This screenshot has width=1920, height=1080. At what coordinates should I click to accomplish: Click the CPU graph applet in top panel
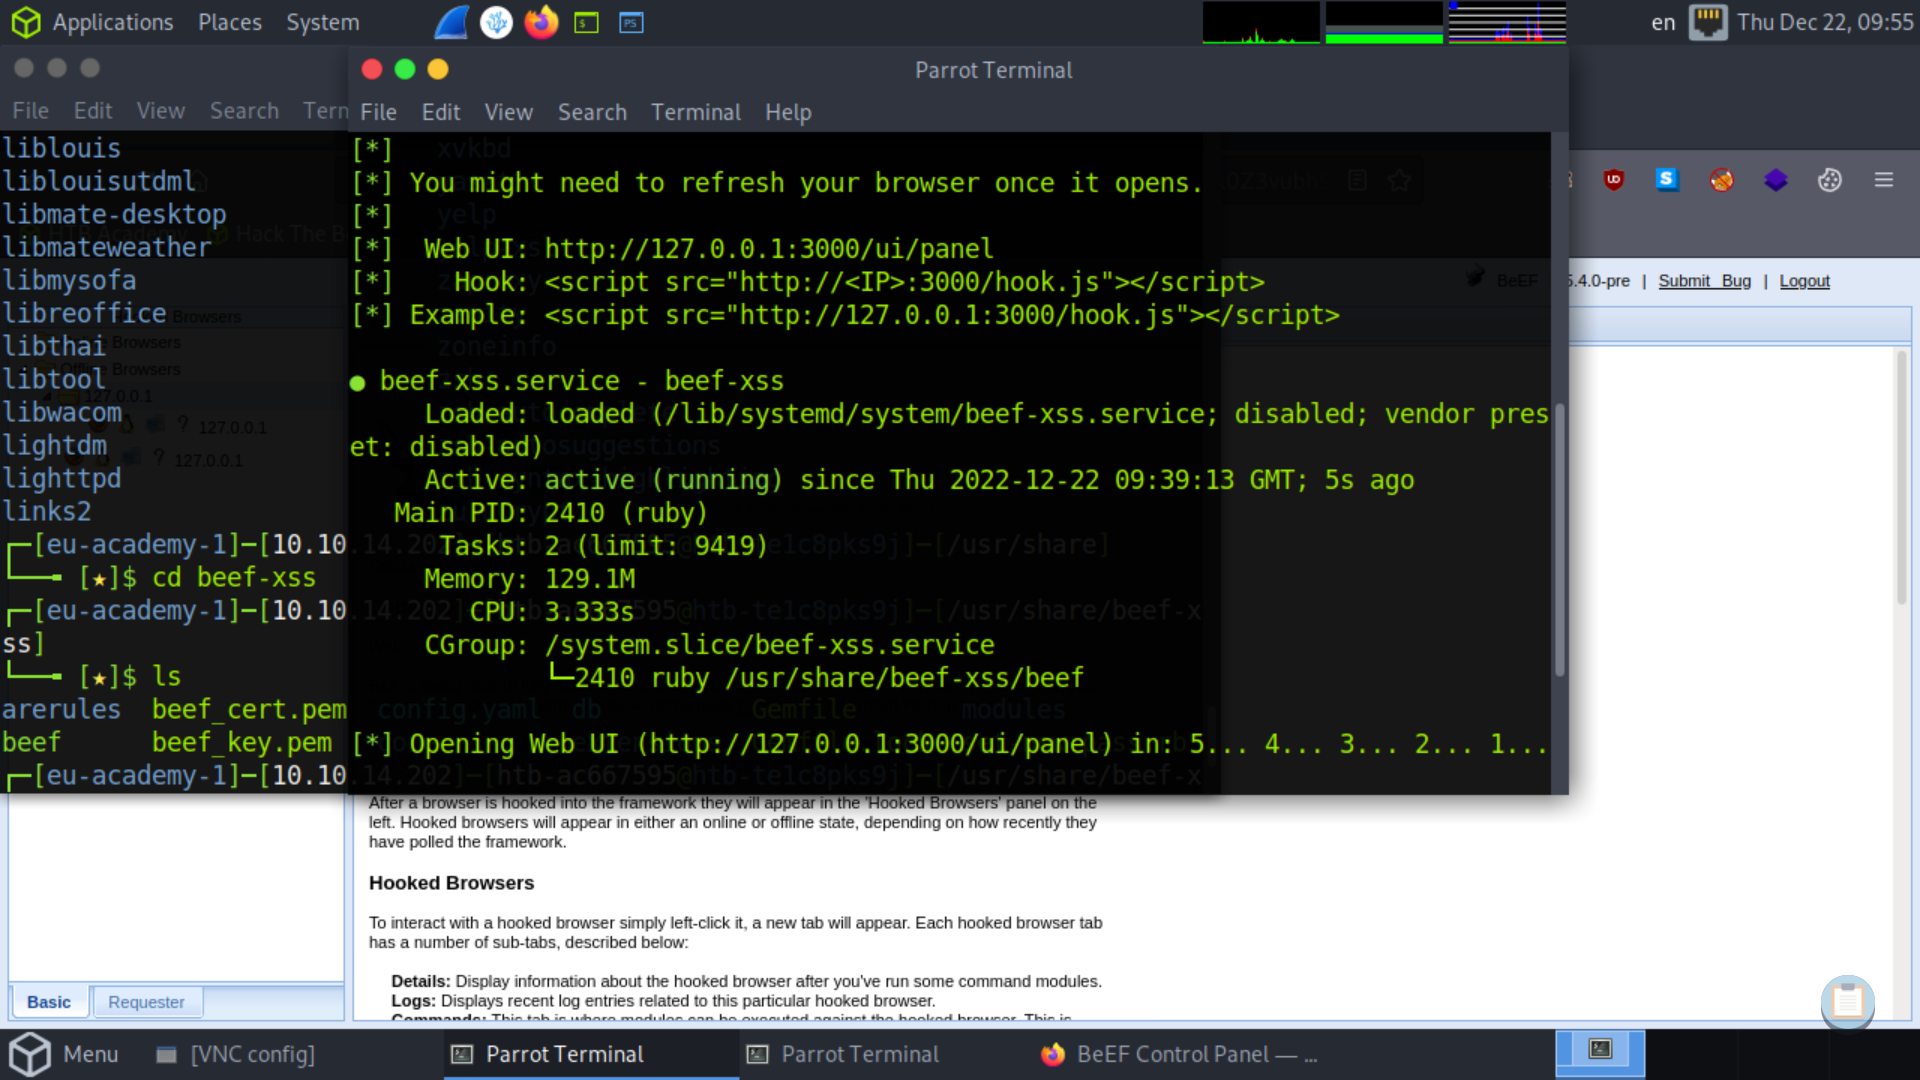1260,22
